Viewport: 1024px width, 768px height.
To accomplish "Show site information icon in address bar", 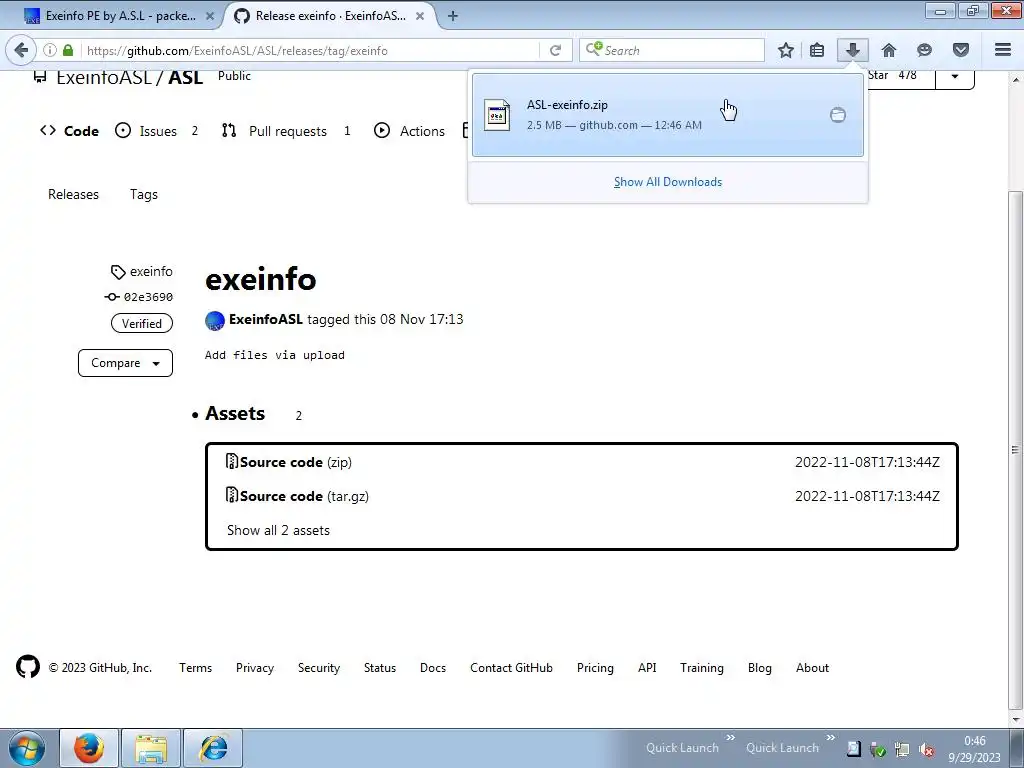I will pyautogui.click(x=50, y=50).
